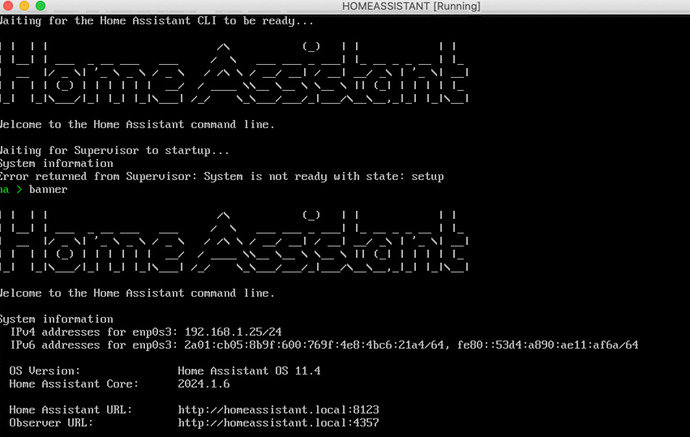Click the 'Home Assistant URL:' label

click(x=70, y=410)
